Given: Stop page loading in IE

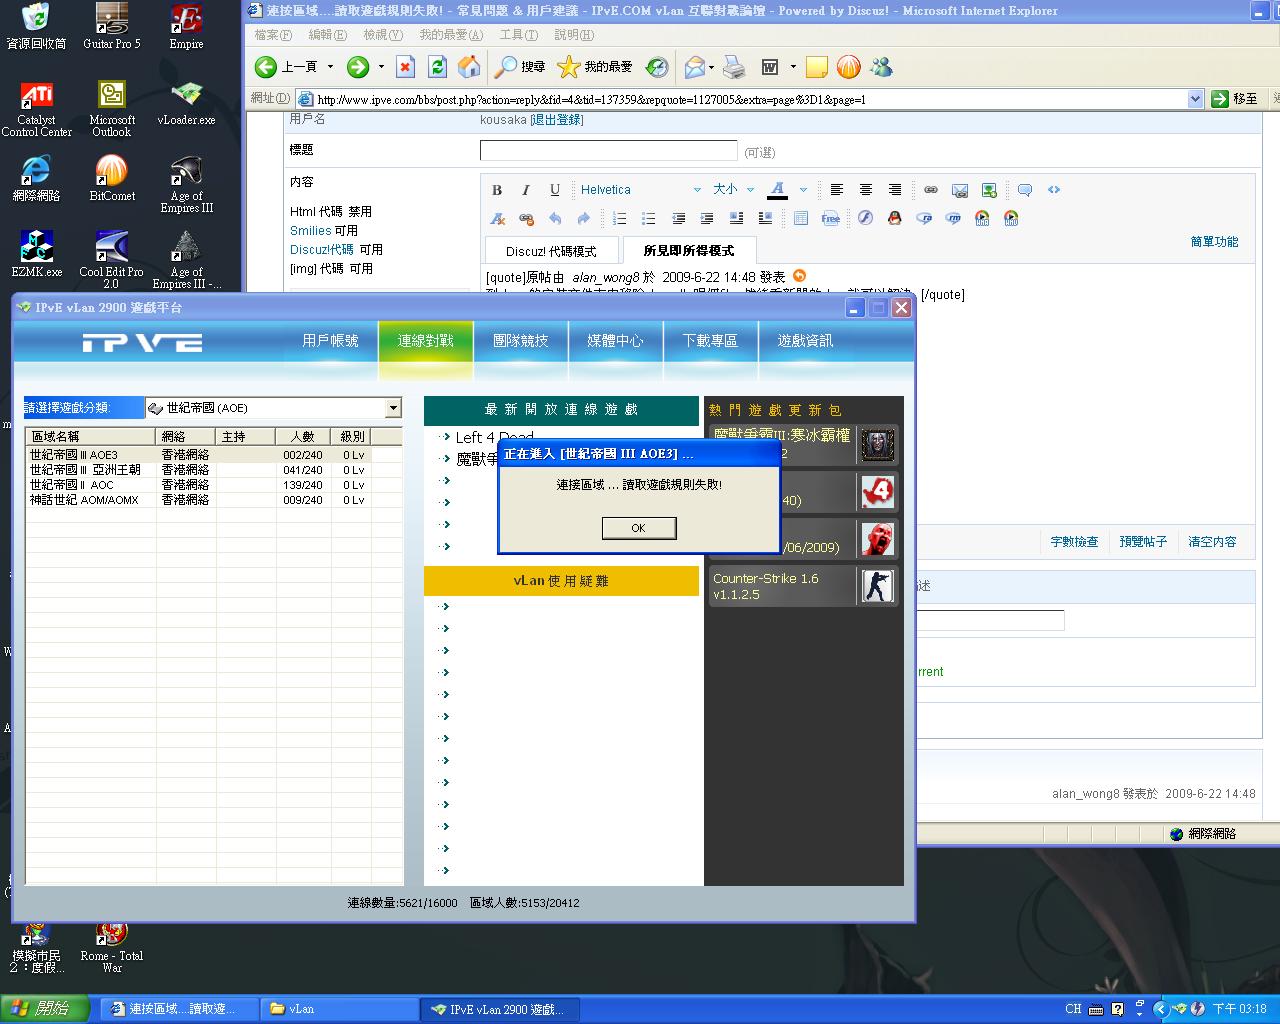Looking at the screenshot, I should [405, 67].
